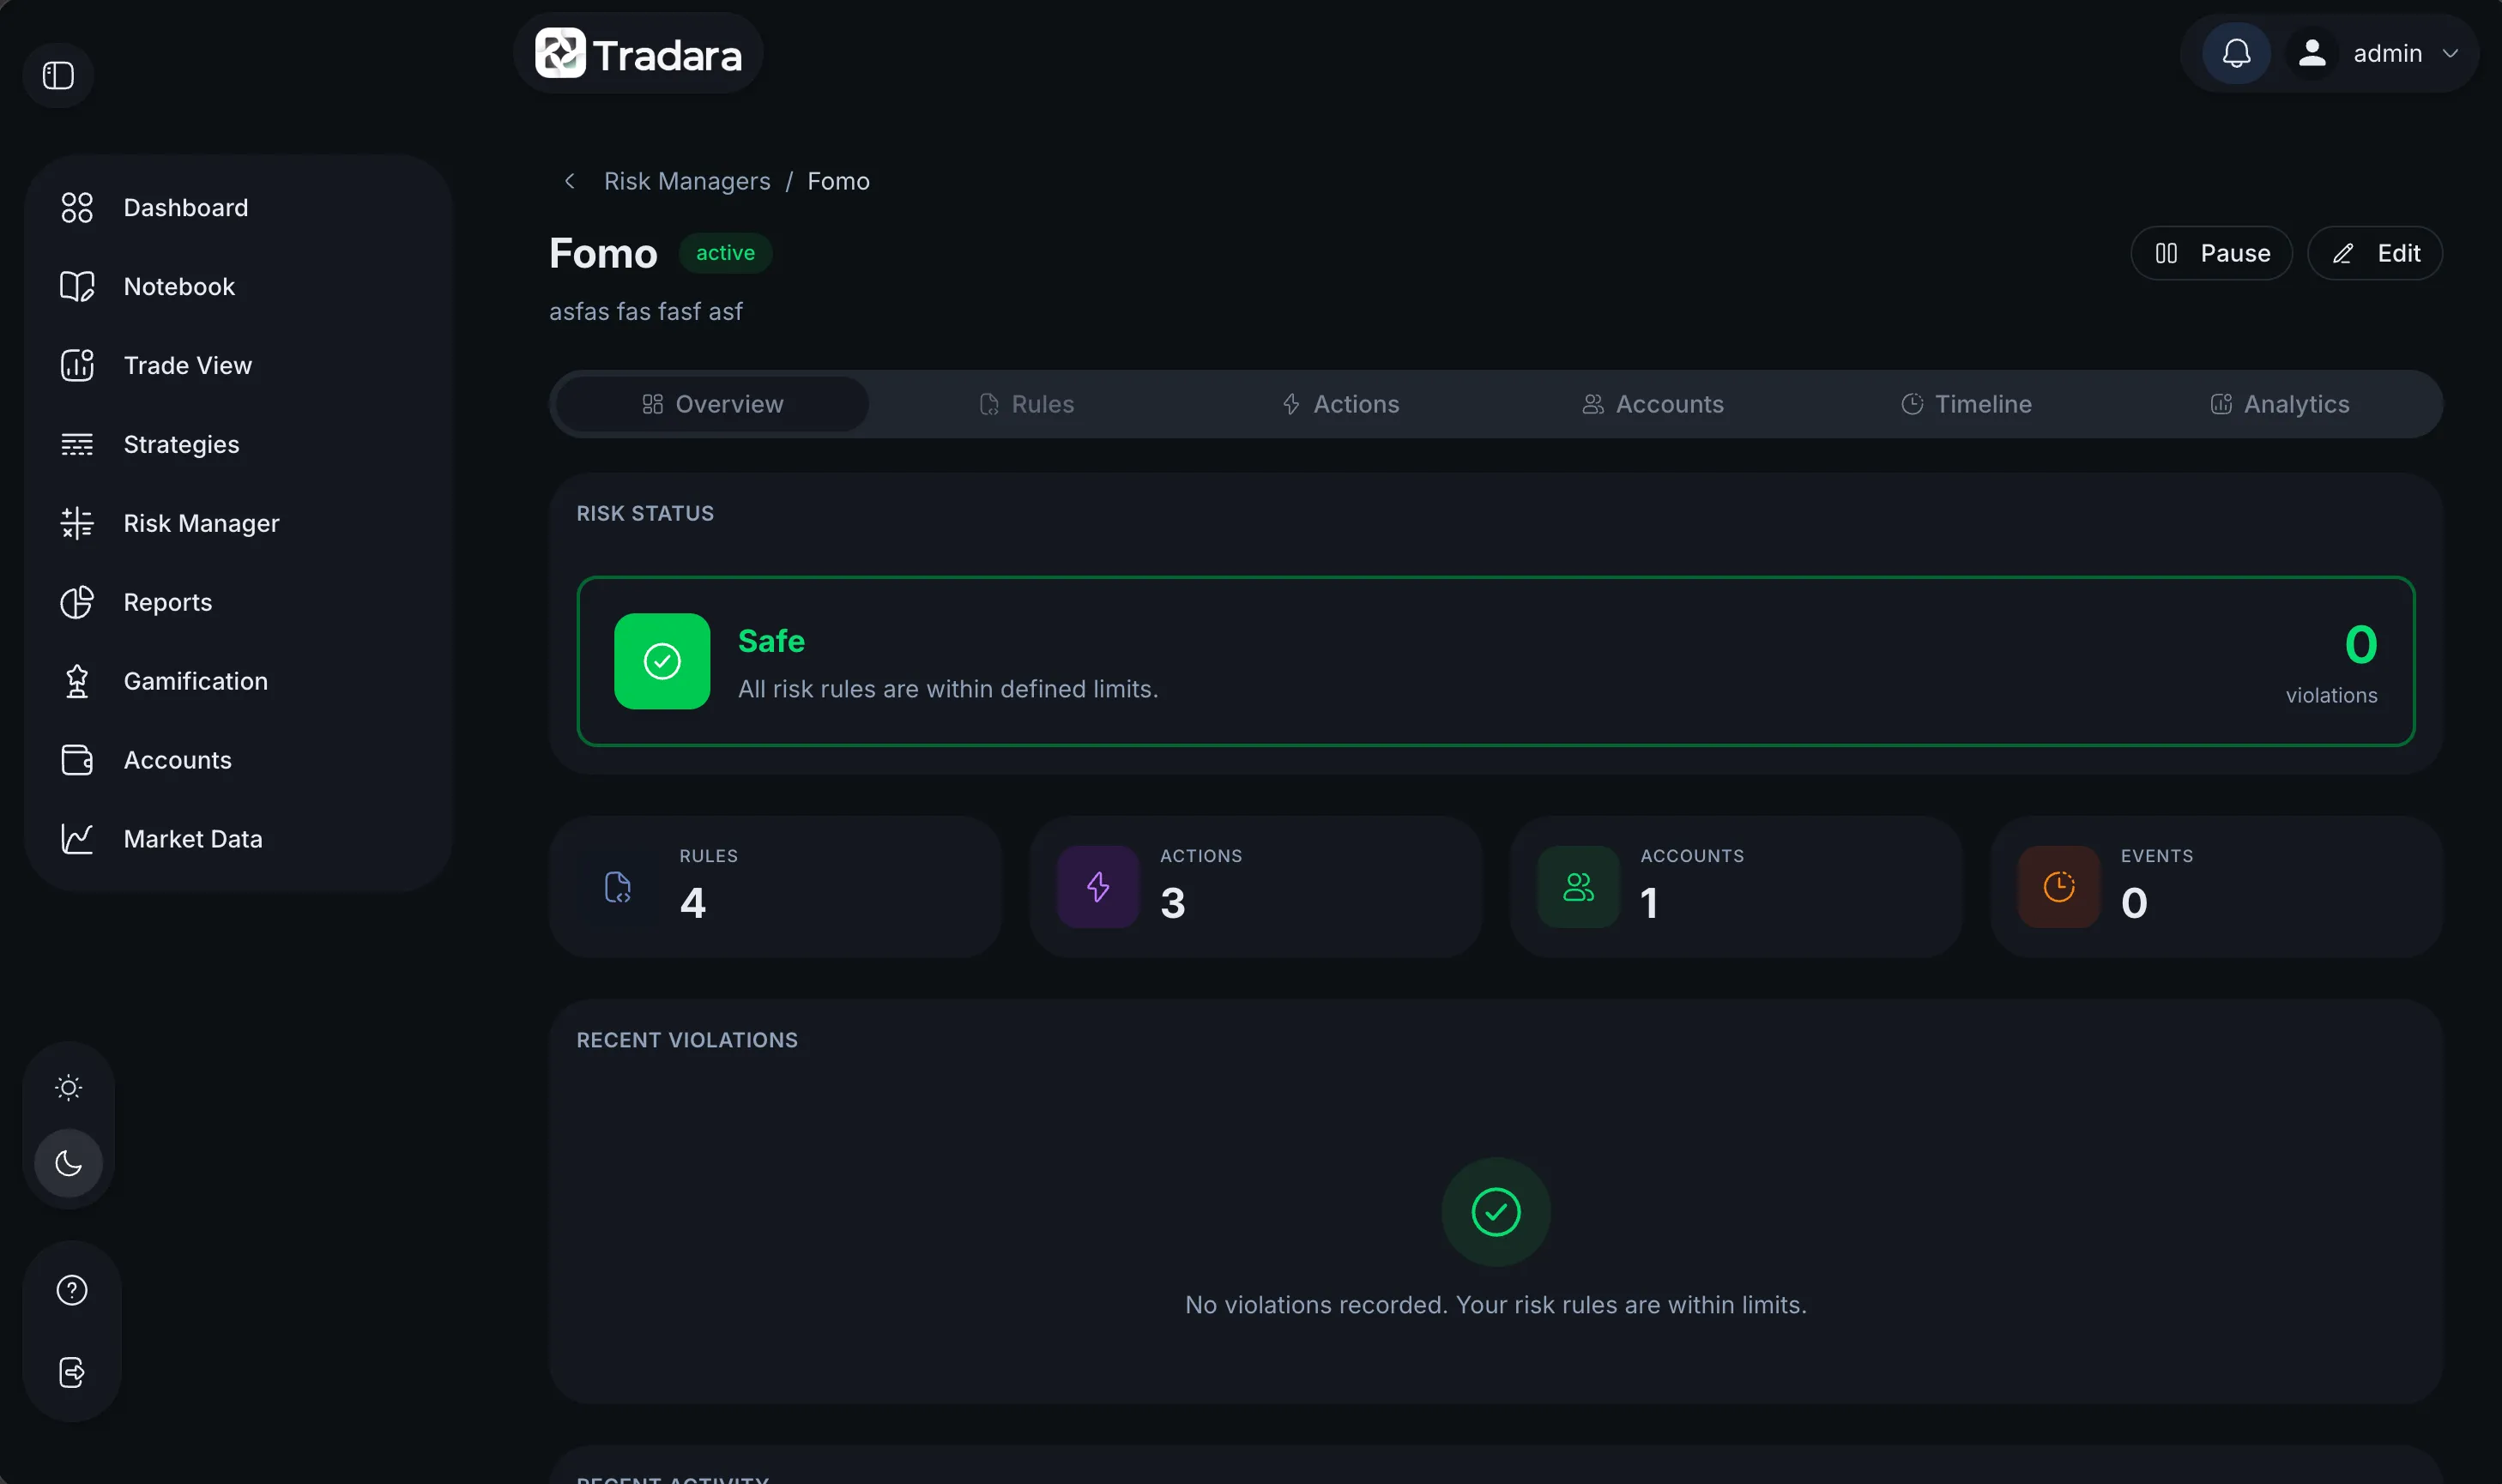The height and width of the screenshot is (1484, 2502).
Task: Switch to dark theme with the moon icon
Action: (68, 1163)
